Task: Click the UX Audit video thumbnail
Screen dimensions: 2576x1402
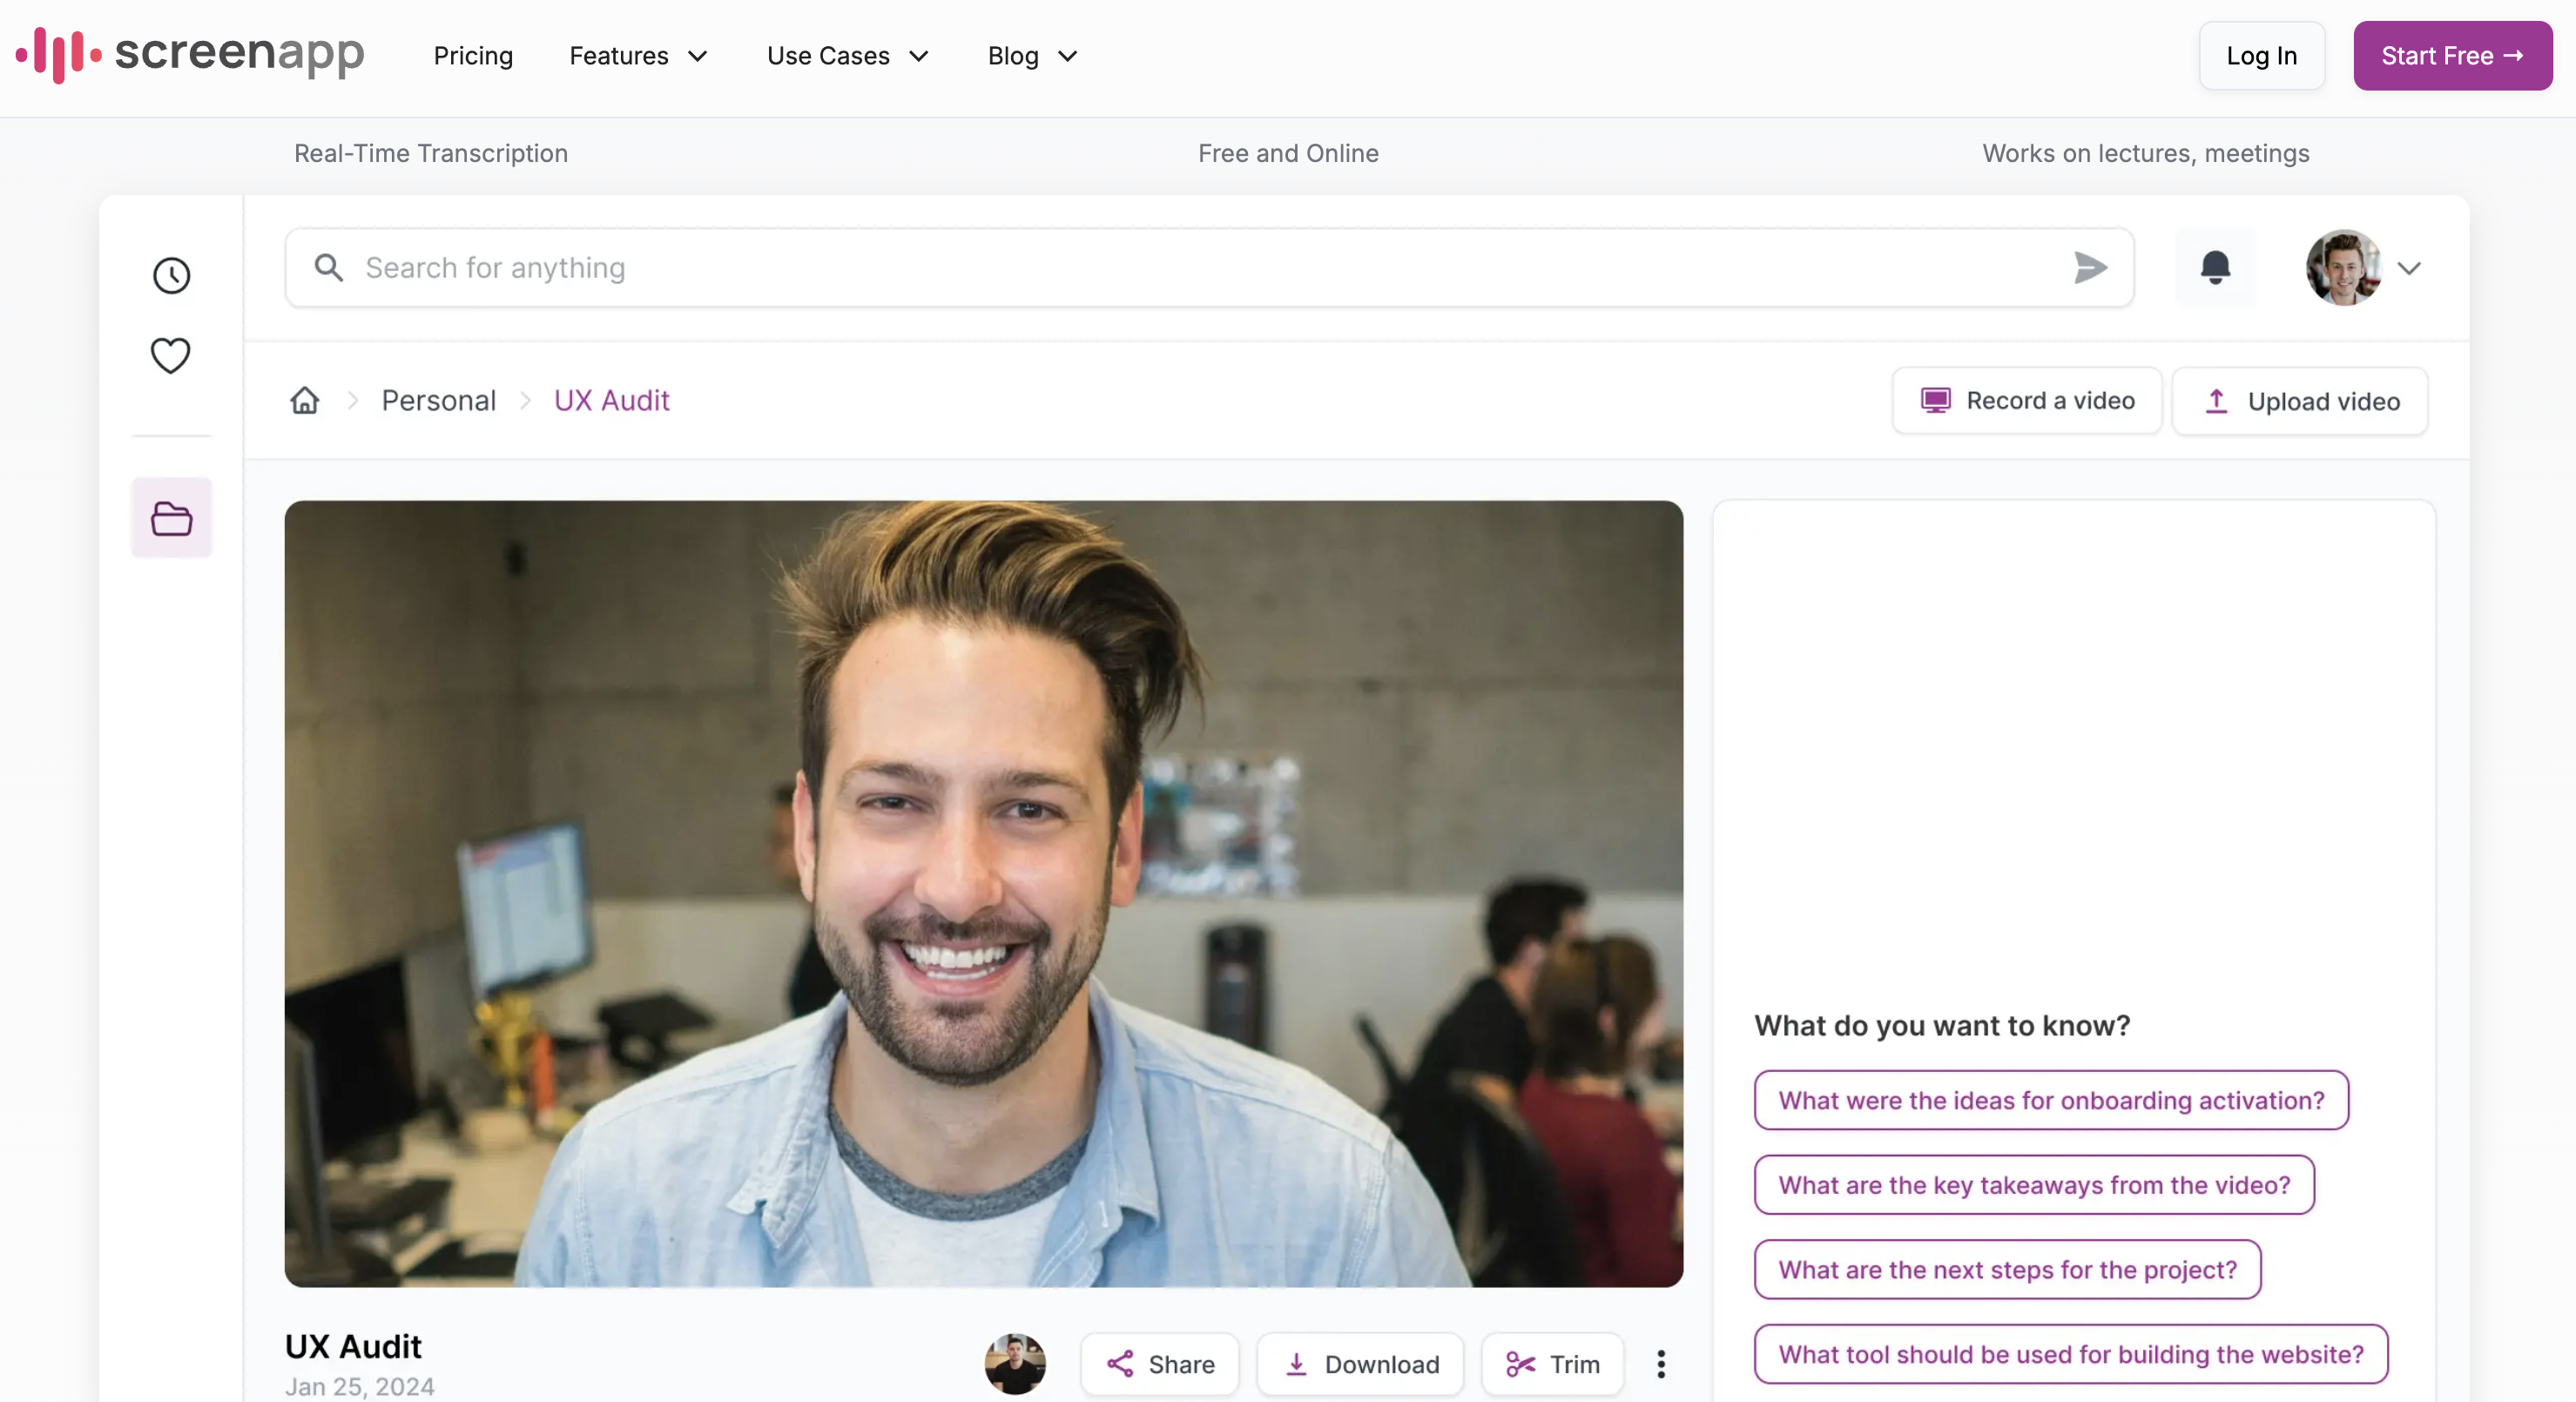Action: click(x=983, y=893)
